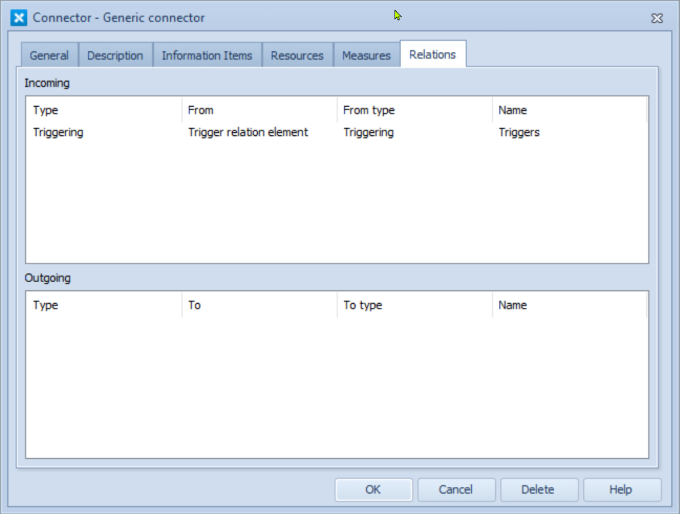The width and height of the screenshot is (680, 514).
Task: Sort Incoming list by Type column header
Action: pos(103,110)
